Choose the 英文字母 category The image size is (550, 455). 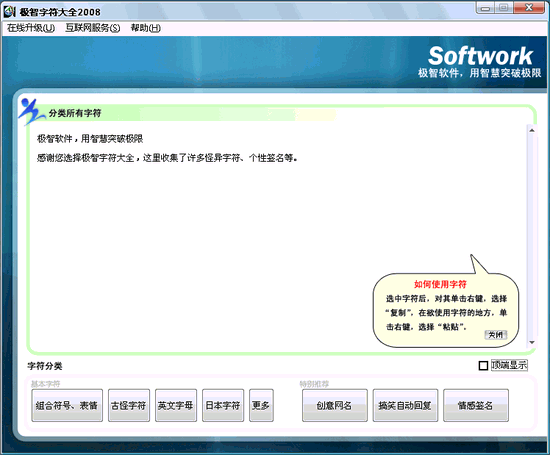176,405
